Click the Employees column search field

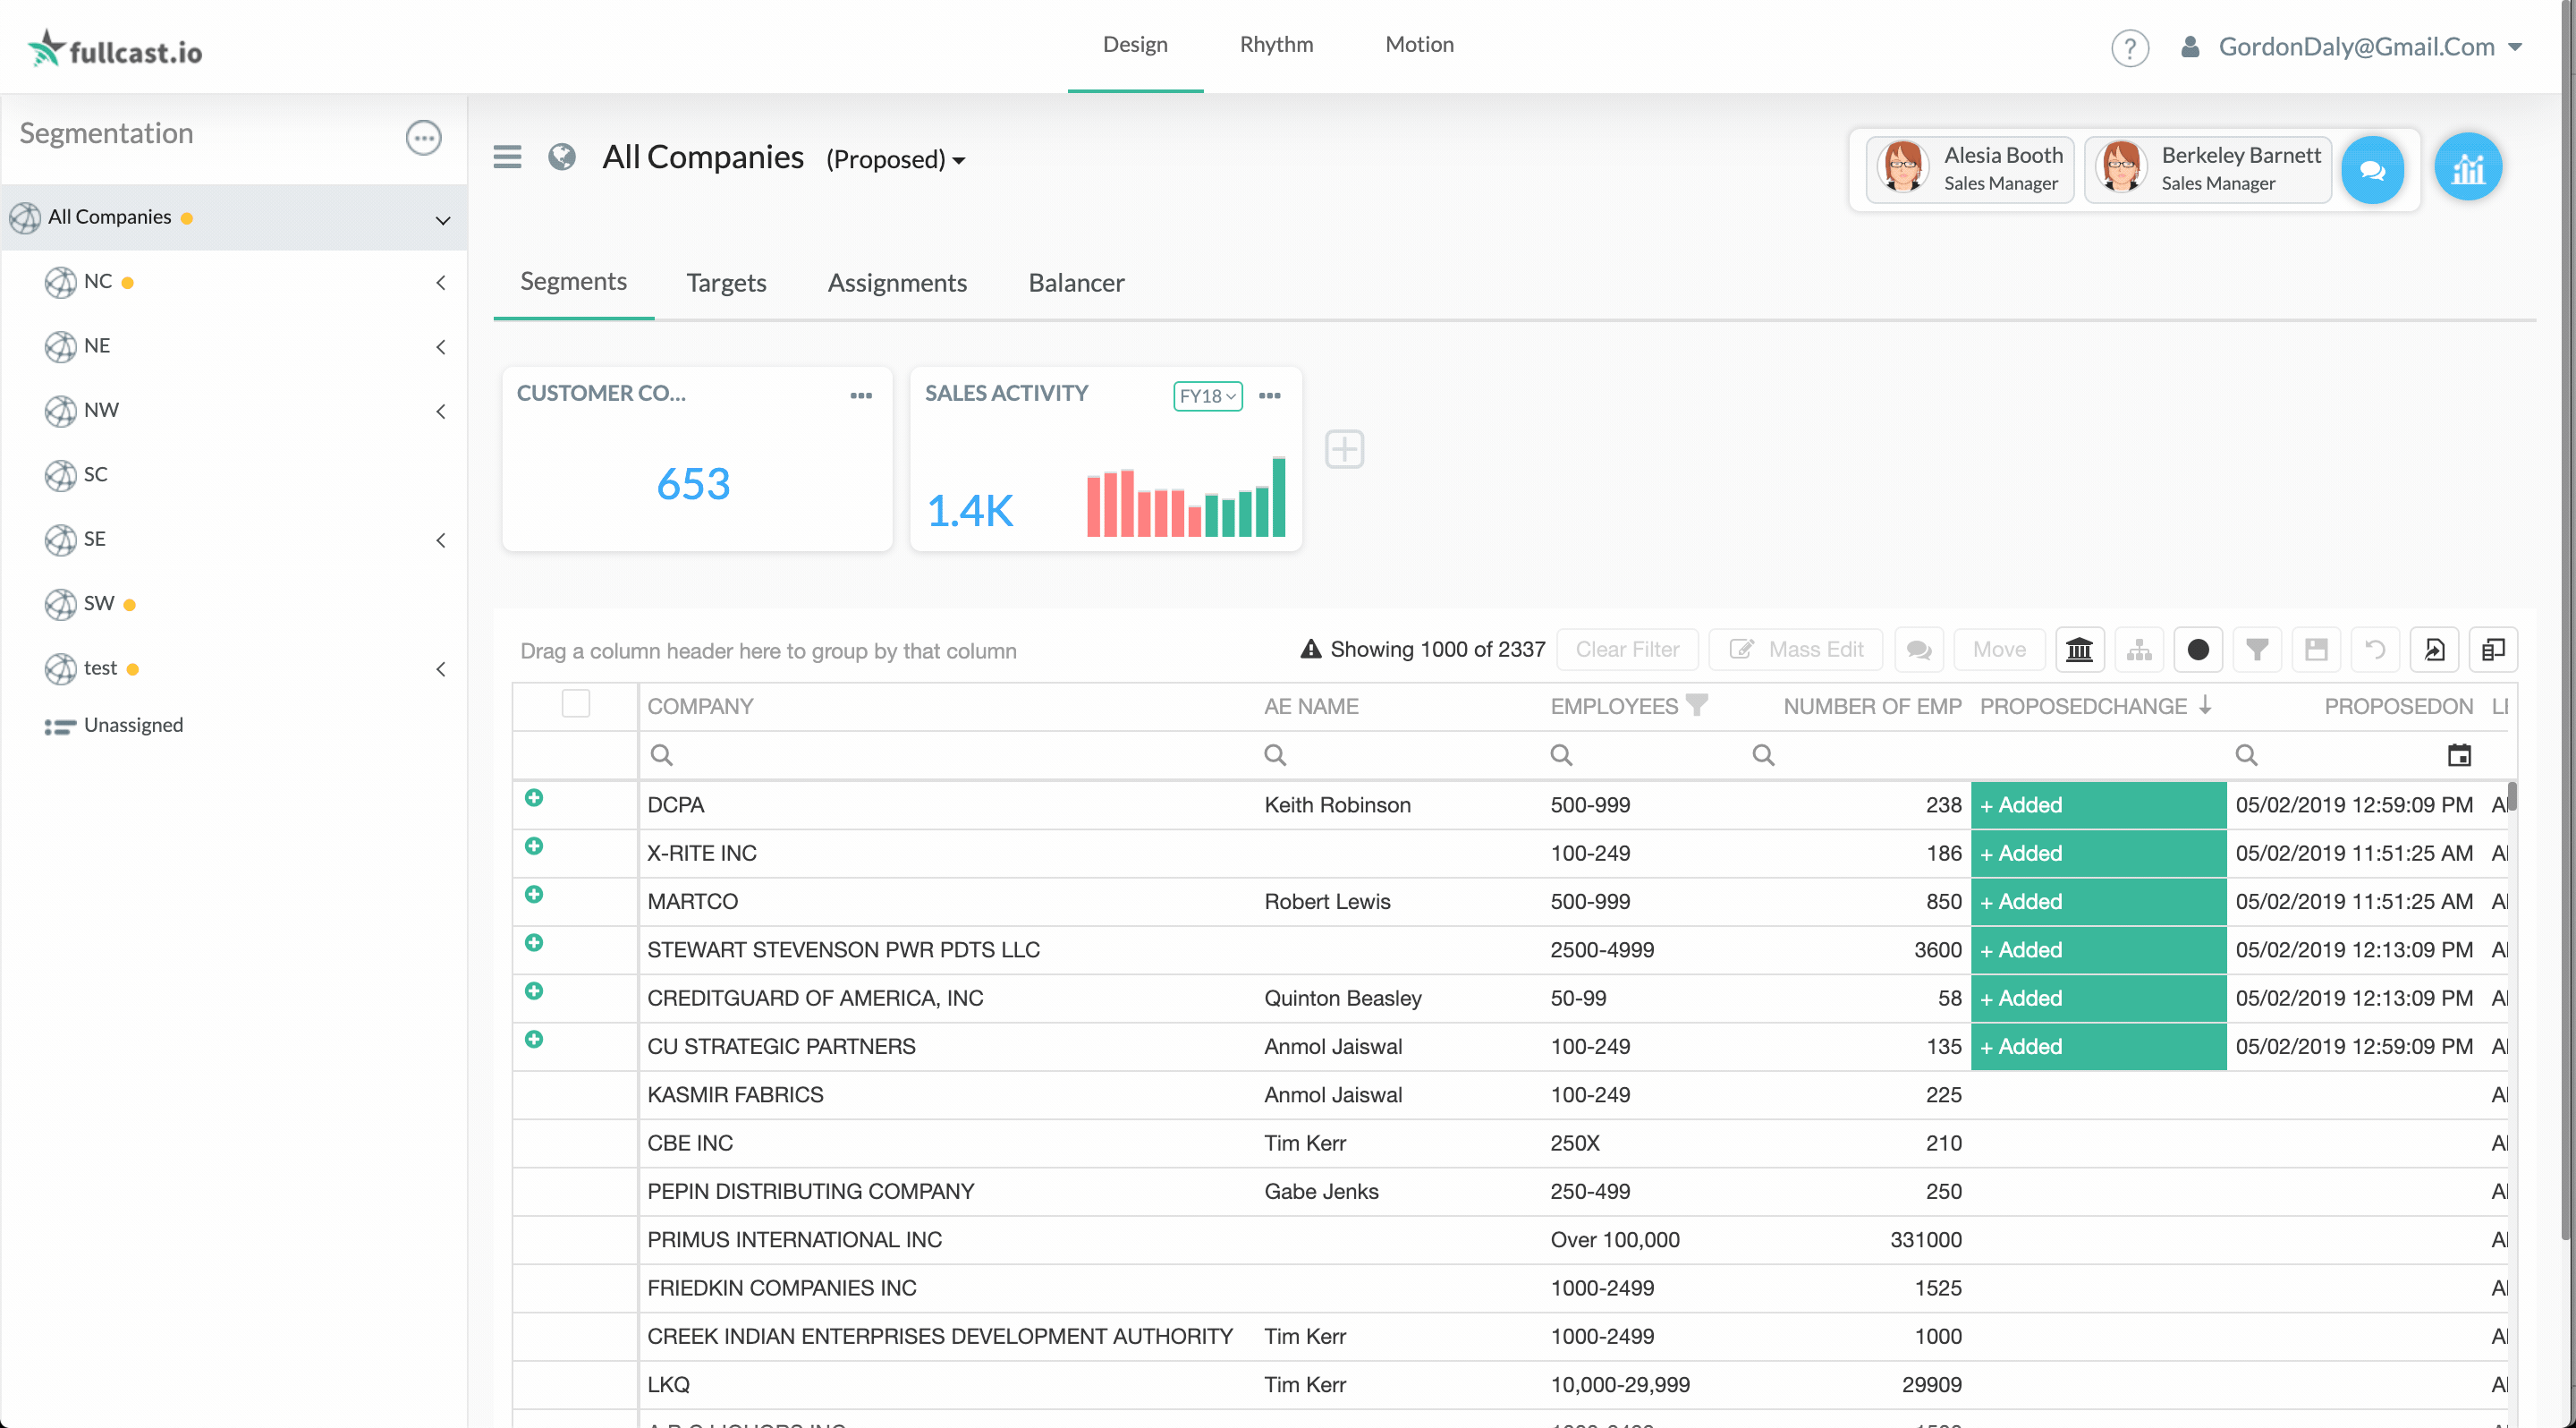coord(1640,755)
